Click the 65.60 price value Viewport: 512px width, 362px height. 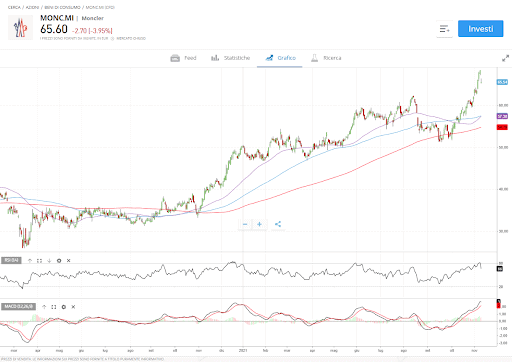point(54,29)
